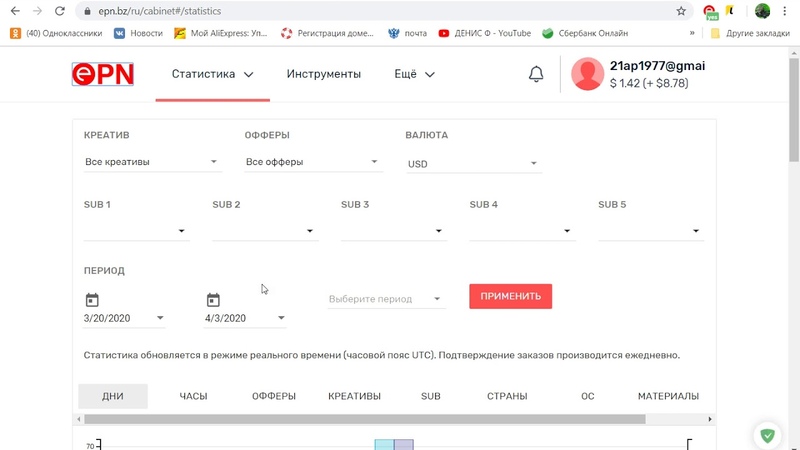Open SUB 5 dropdown
800x450 pixels.
coord(651,231)
